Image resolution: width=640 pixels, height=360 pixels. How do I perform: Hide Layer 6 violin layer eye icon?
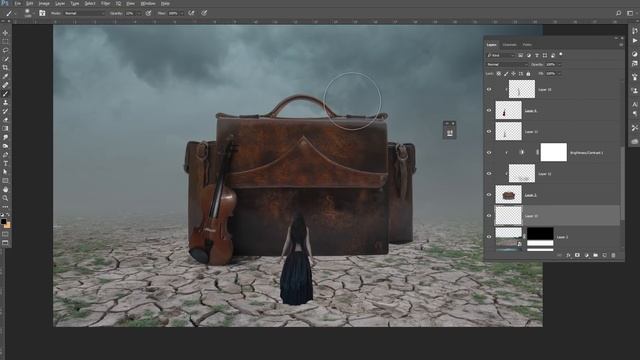coord(489,111)
